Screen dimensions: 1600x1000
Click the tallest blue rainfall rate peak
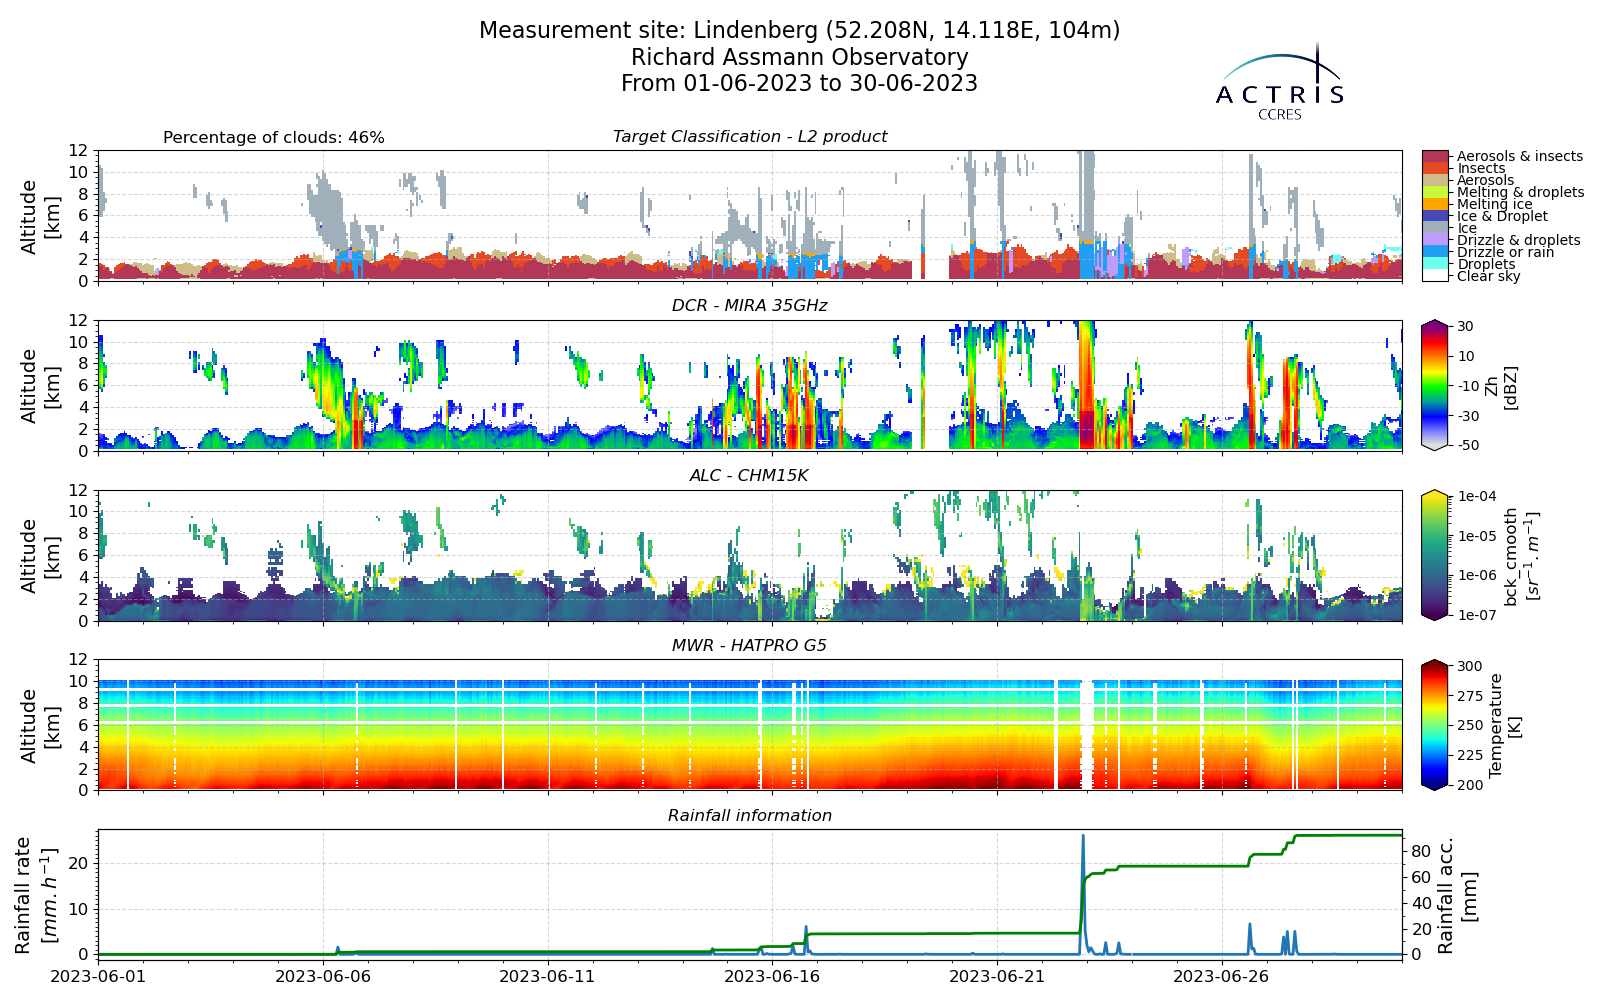point(1082,836)
